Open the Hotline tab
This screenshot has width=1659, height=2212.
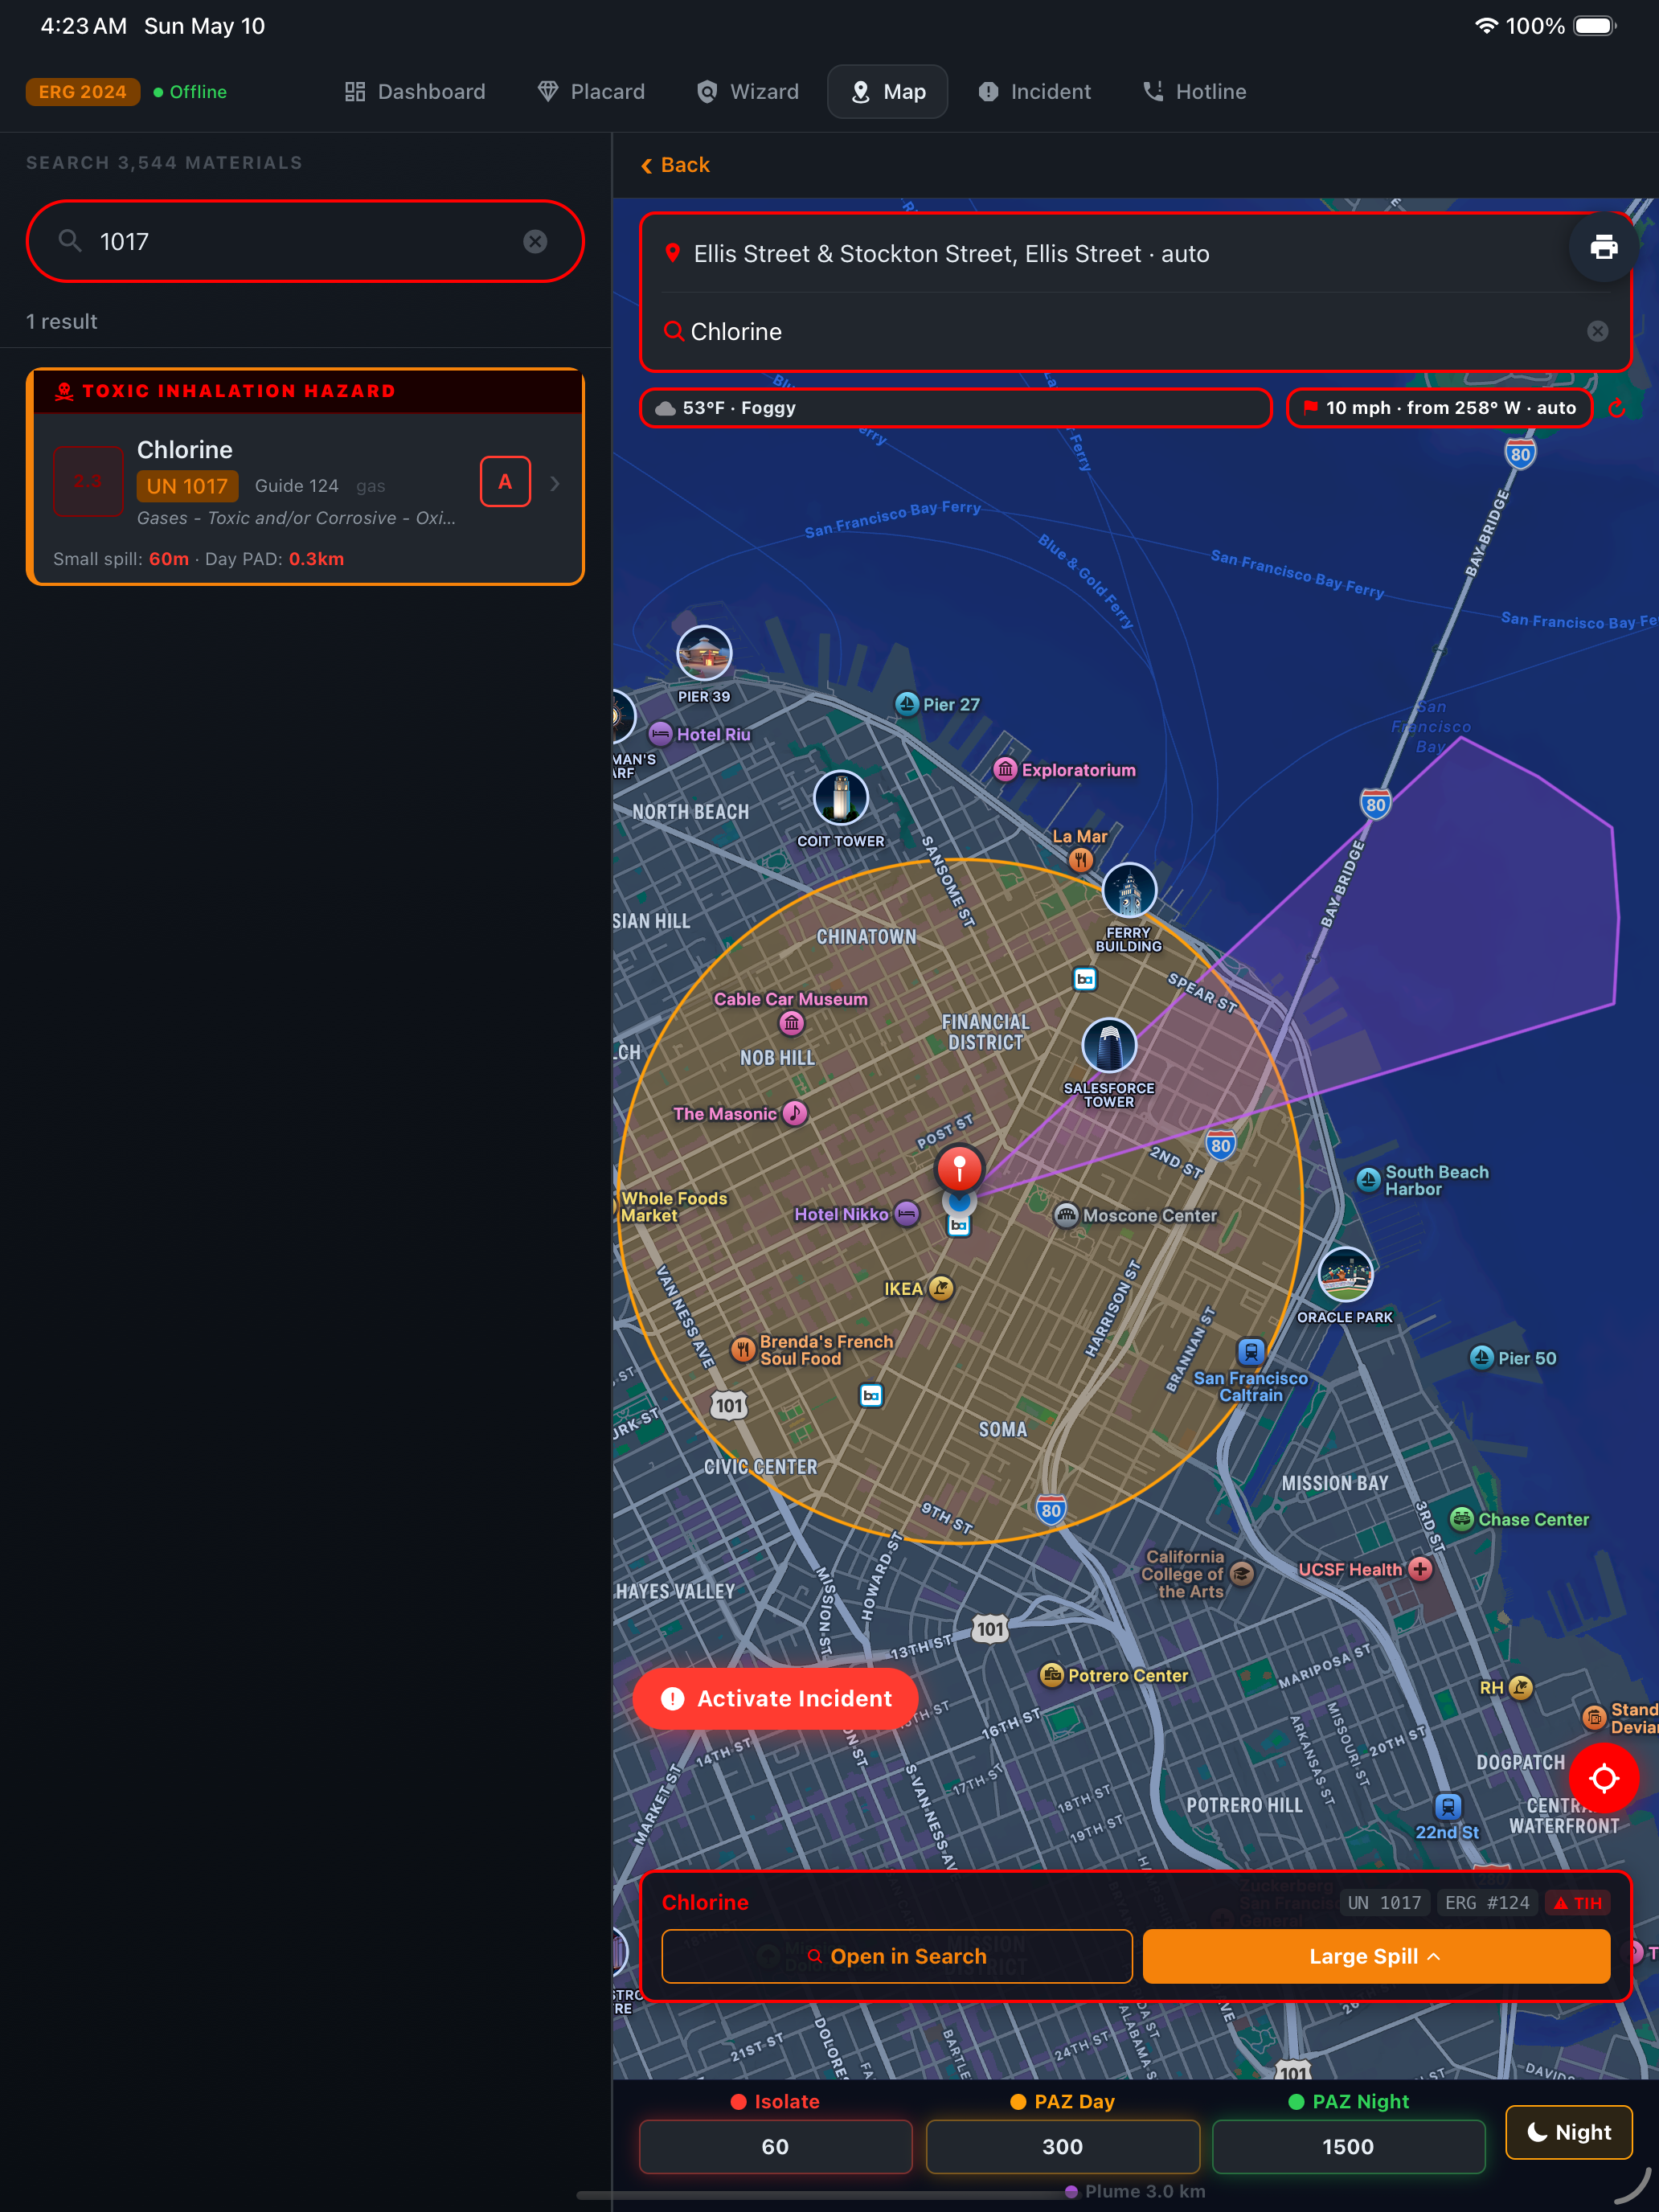tap(1194, 92)
